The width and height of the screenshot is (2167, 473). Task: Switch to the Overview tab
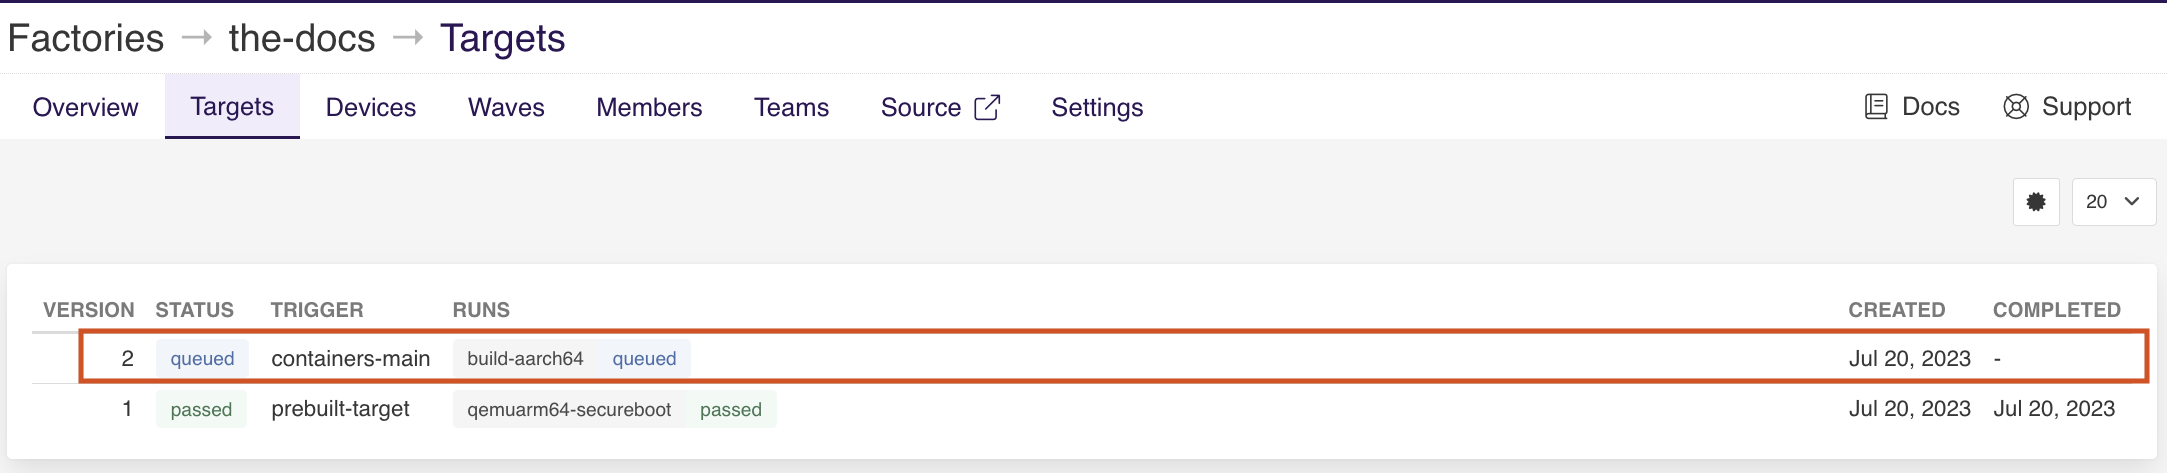tap(85, 107)
